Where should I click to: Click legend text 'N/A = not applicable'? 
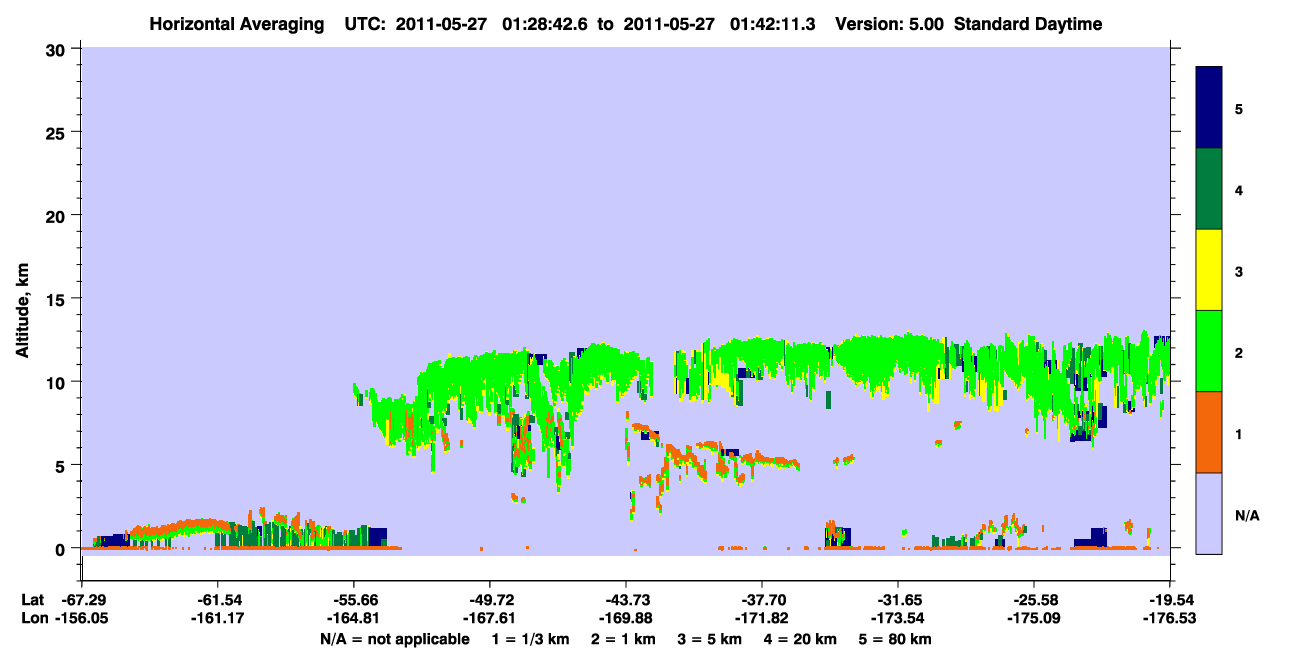[395, 639]
